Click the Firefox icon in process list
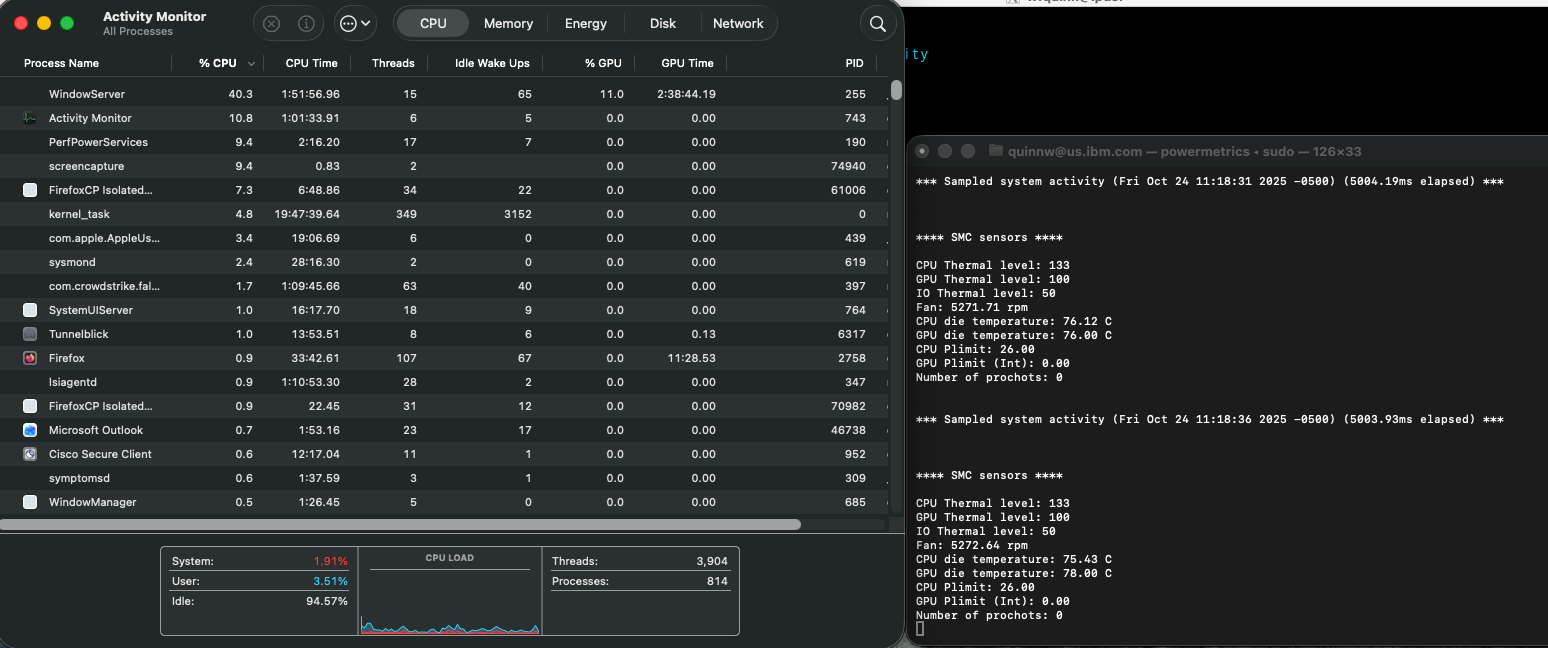Viewport: 1548px width, 648px height. [30, 358]
